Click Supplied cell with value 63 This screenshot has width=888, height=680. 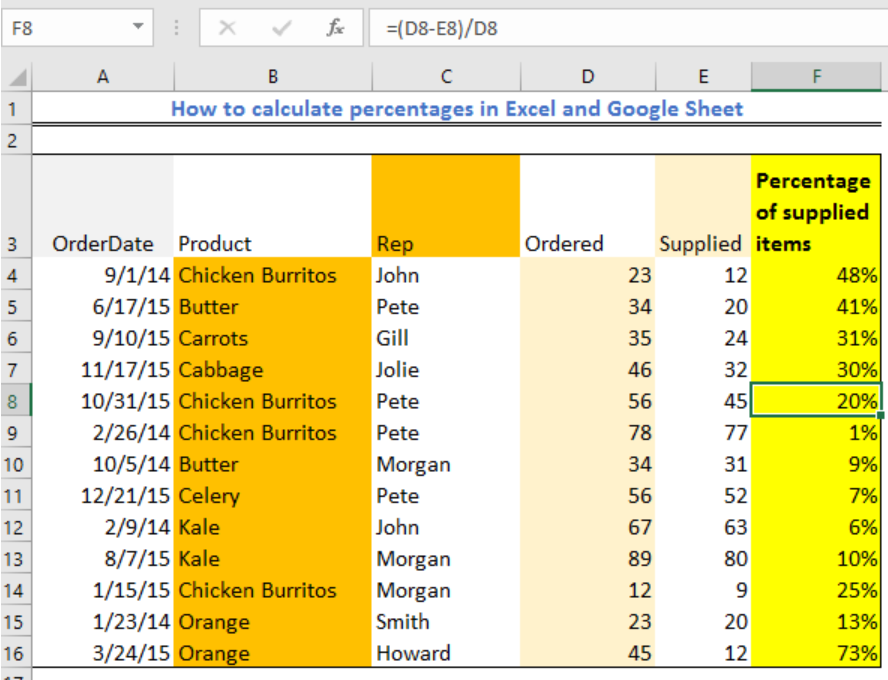pos(703,528)
